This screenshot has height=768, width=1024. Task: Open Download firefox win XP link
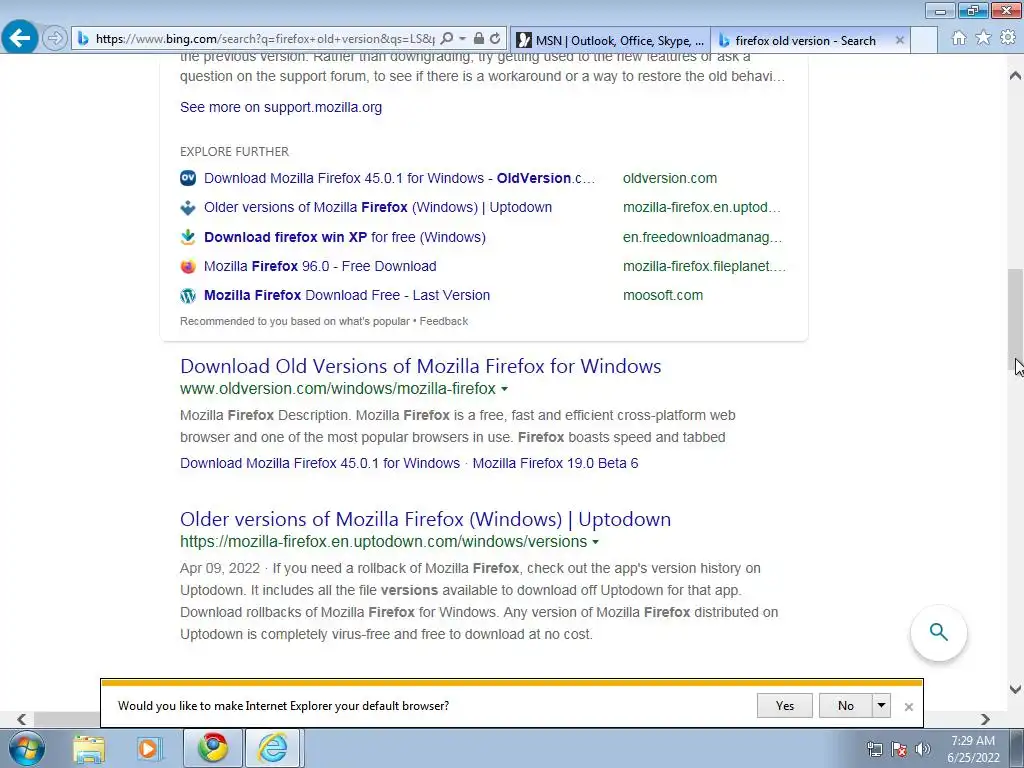point(345,237)
